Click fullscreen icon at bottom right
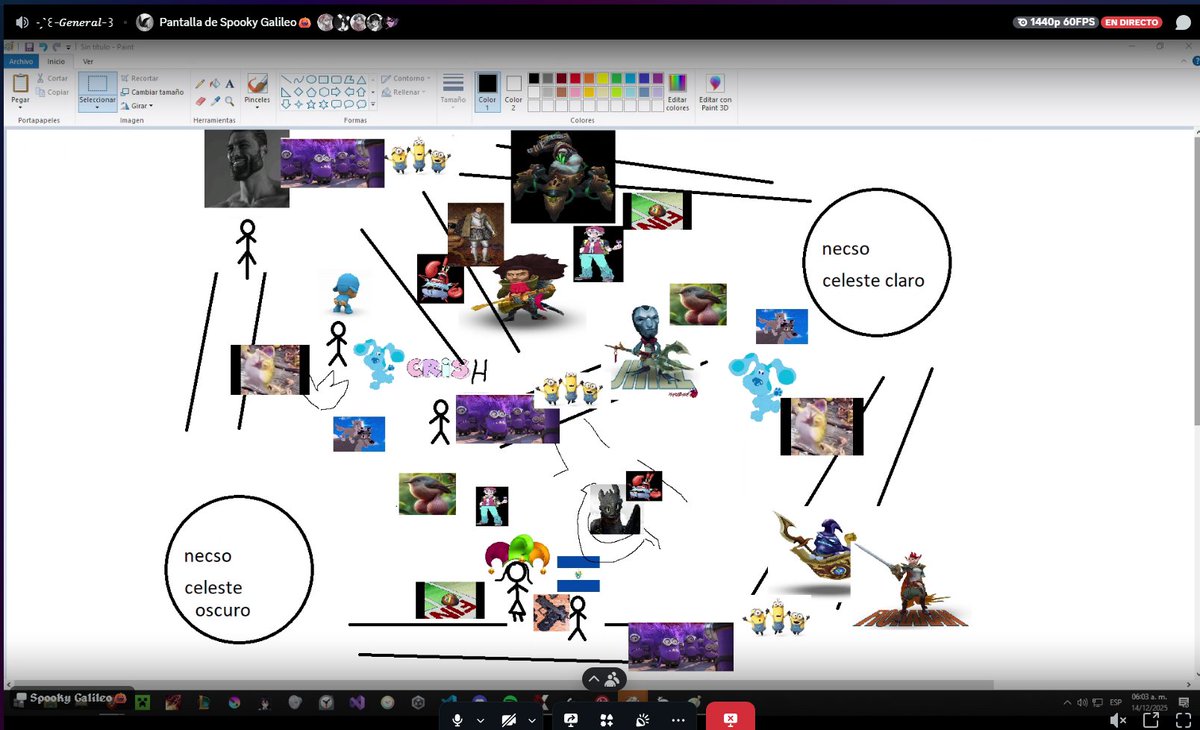Image resolution: width=1200 pixels, height=730 pixels. pos(1182,719)
